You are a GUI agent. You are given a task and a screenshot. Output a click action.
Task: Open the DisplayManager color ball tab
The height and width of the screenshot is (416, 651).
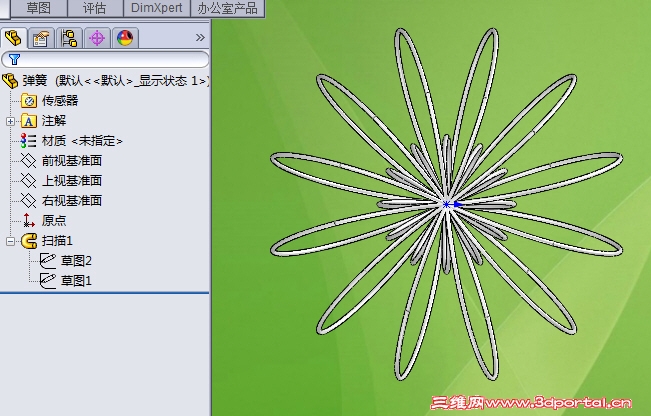tap(125, 39)
